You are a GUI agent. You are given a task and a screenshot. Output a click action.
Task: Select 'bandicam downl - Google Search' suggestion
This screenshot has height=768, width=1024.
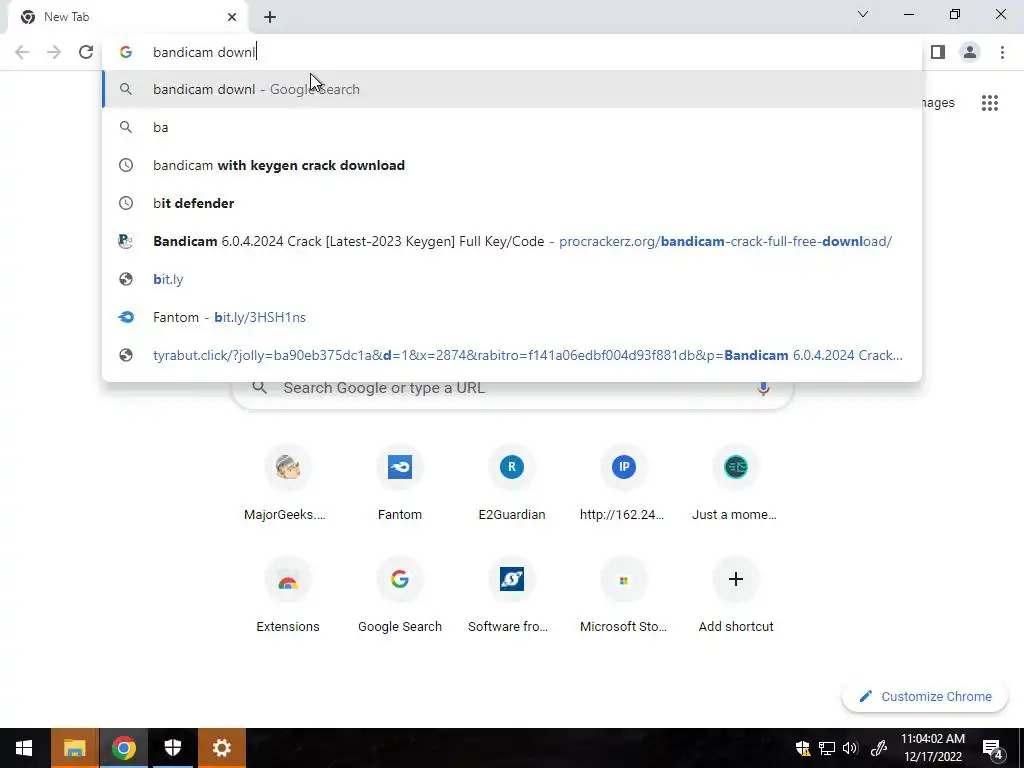tap(512, 89)
